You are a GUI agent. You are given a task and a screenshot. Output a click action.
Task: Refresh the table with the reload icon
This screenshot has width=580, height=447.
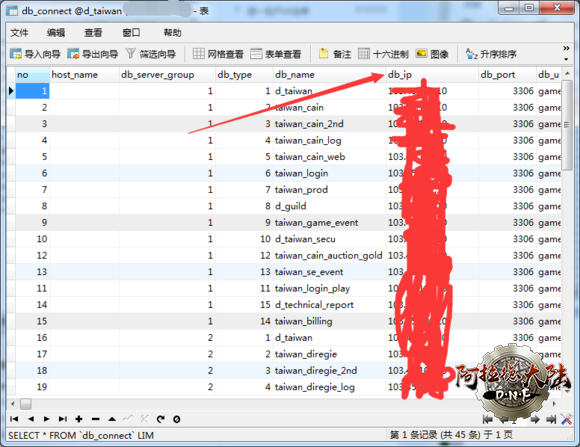(x=161, y=419)
